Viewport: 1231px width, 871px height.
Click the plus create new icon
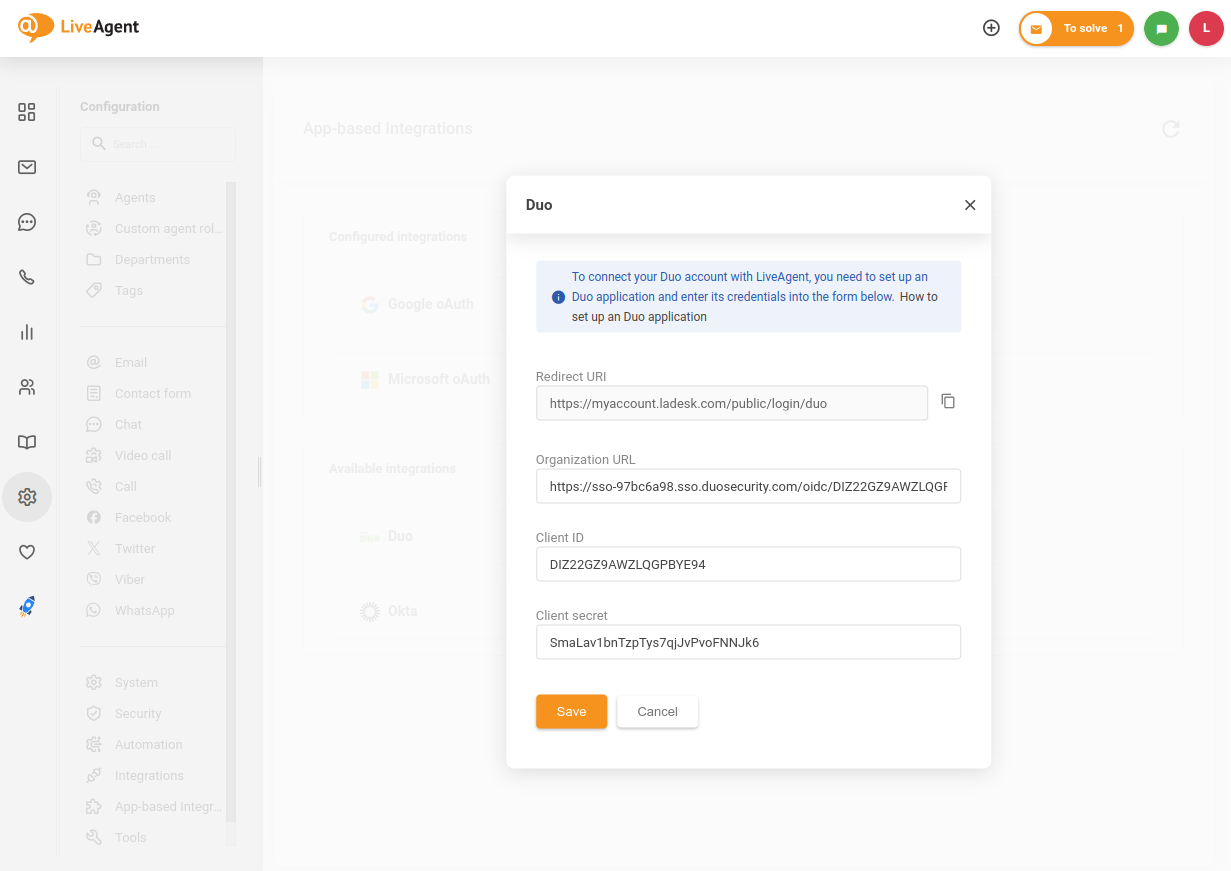click(991, 28)
